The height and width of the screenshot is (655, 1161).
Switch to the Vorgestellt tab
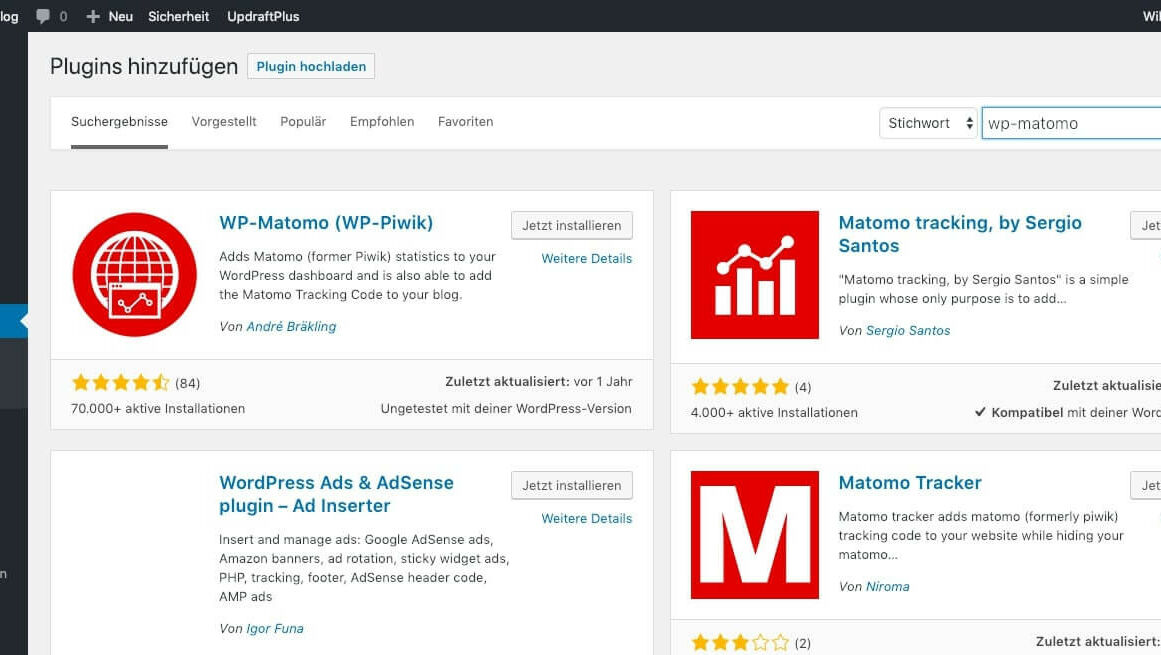pos(224,121)
